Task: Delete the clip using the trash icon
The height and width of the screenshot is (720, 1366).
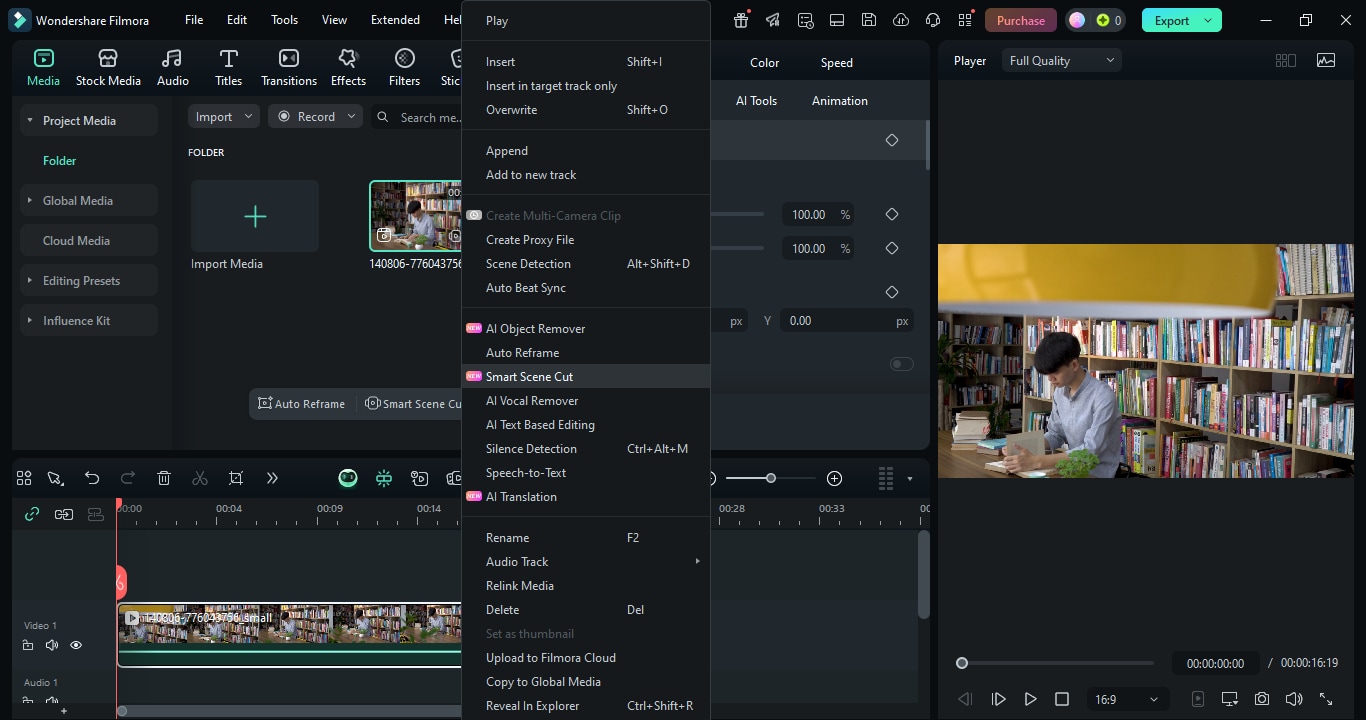Action: tap(164, 479)
